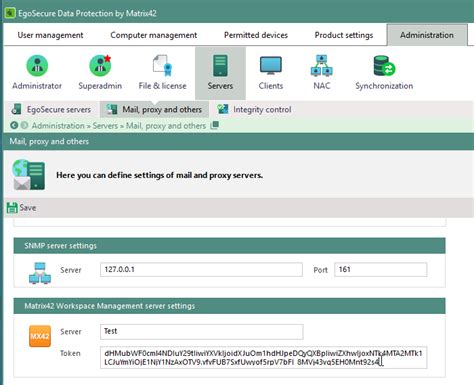
Task: Click the orange MX42 icon
Action: click(x=40, y=336)
